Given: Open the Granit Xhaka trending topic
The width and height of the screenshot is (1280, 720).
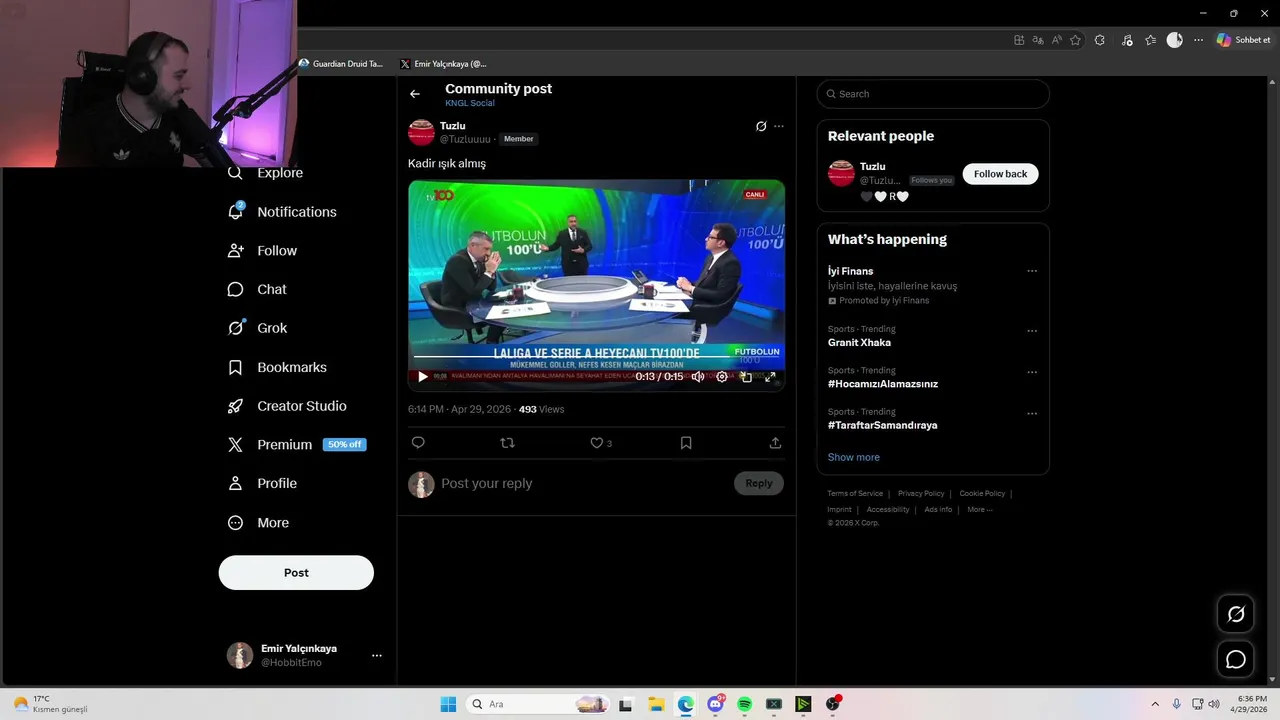Looking at the screenshot, I should click(859, 343).
